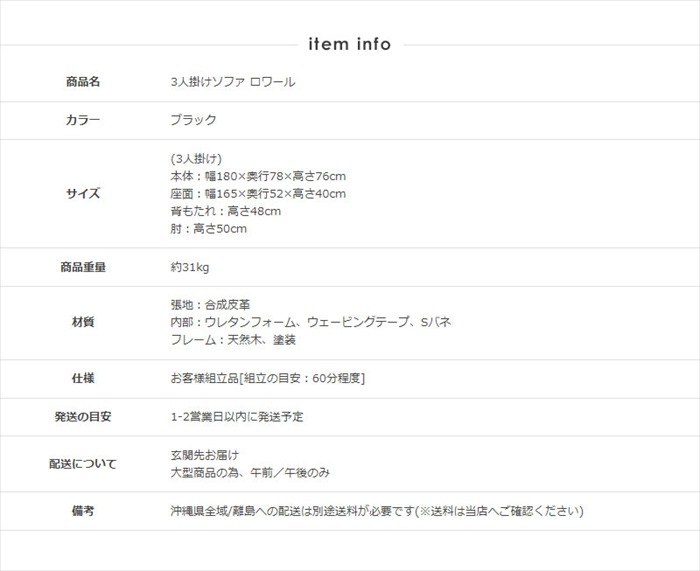This screenshot has height=571, width=700.
Task: Select the カラー row label
Action: pyautogui.click(x=83, y=120)
